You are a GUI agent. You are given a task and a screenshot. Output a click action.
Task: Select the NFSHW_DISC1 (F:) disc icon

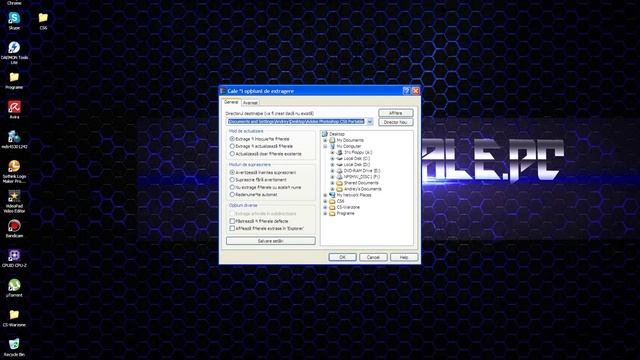[x=340, y=177]
